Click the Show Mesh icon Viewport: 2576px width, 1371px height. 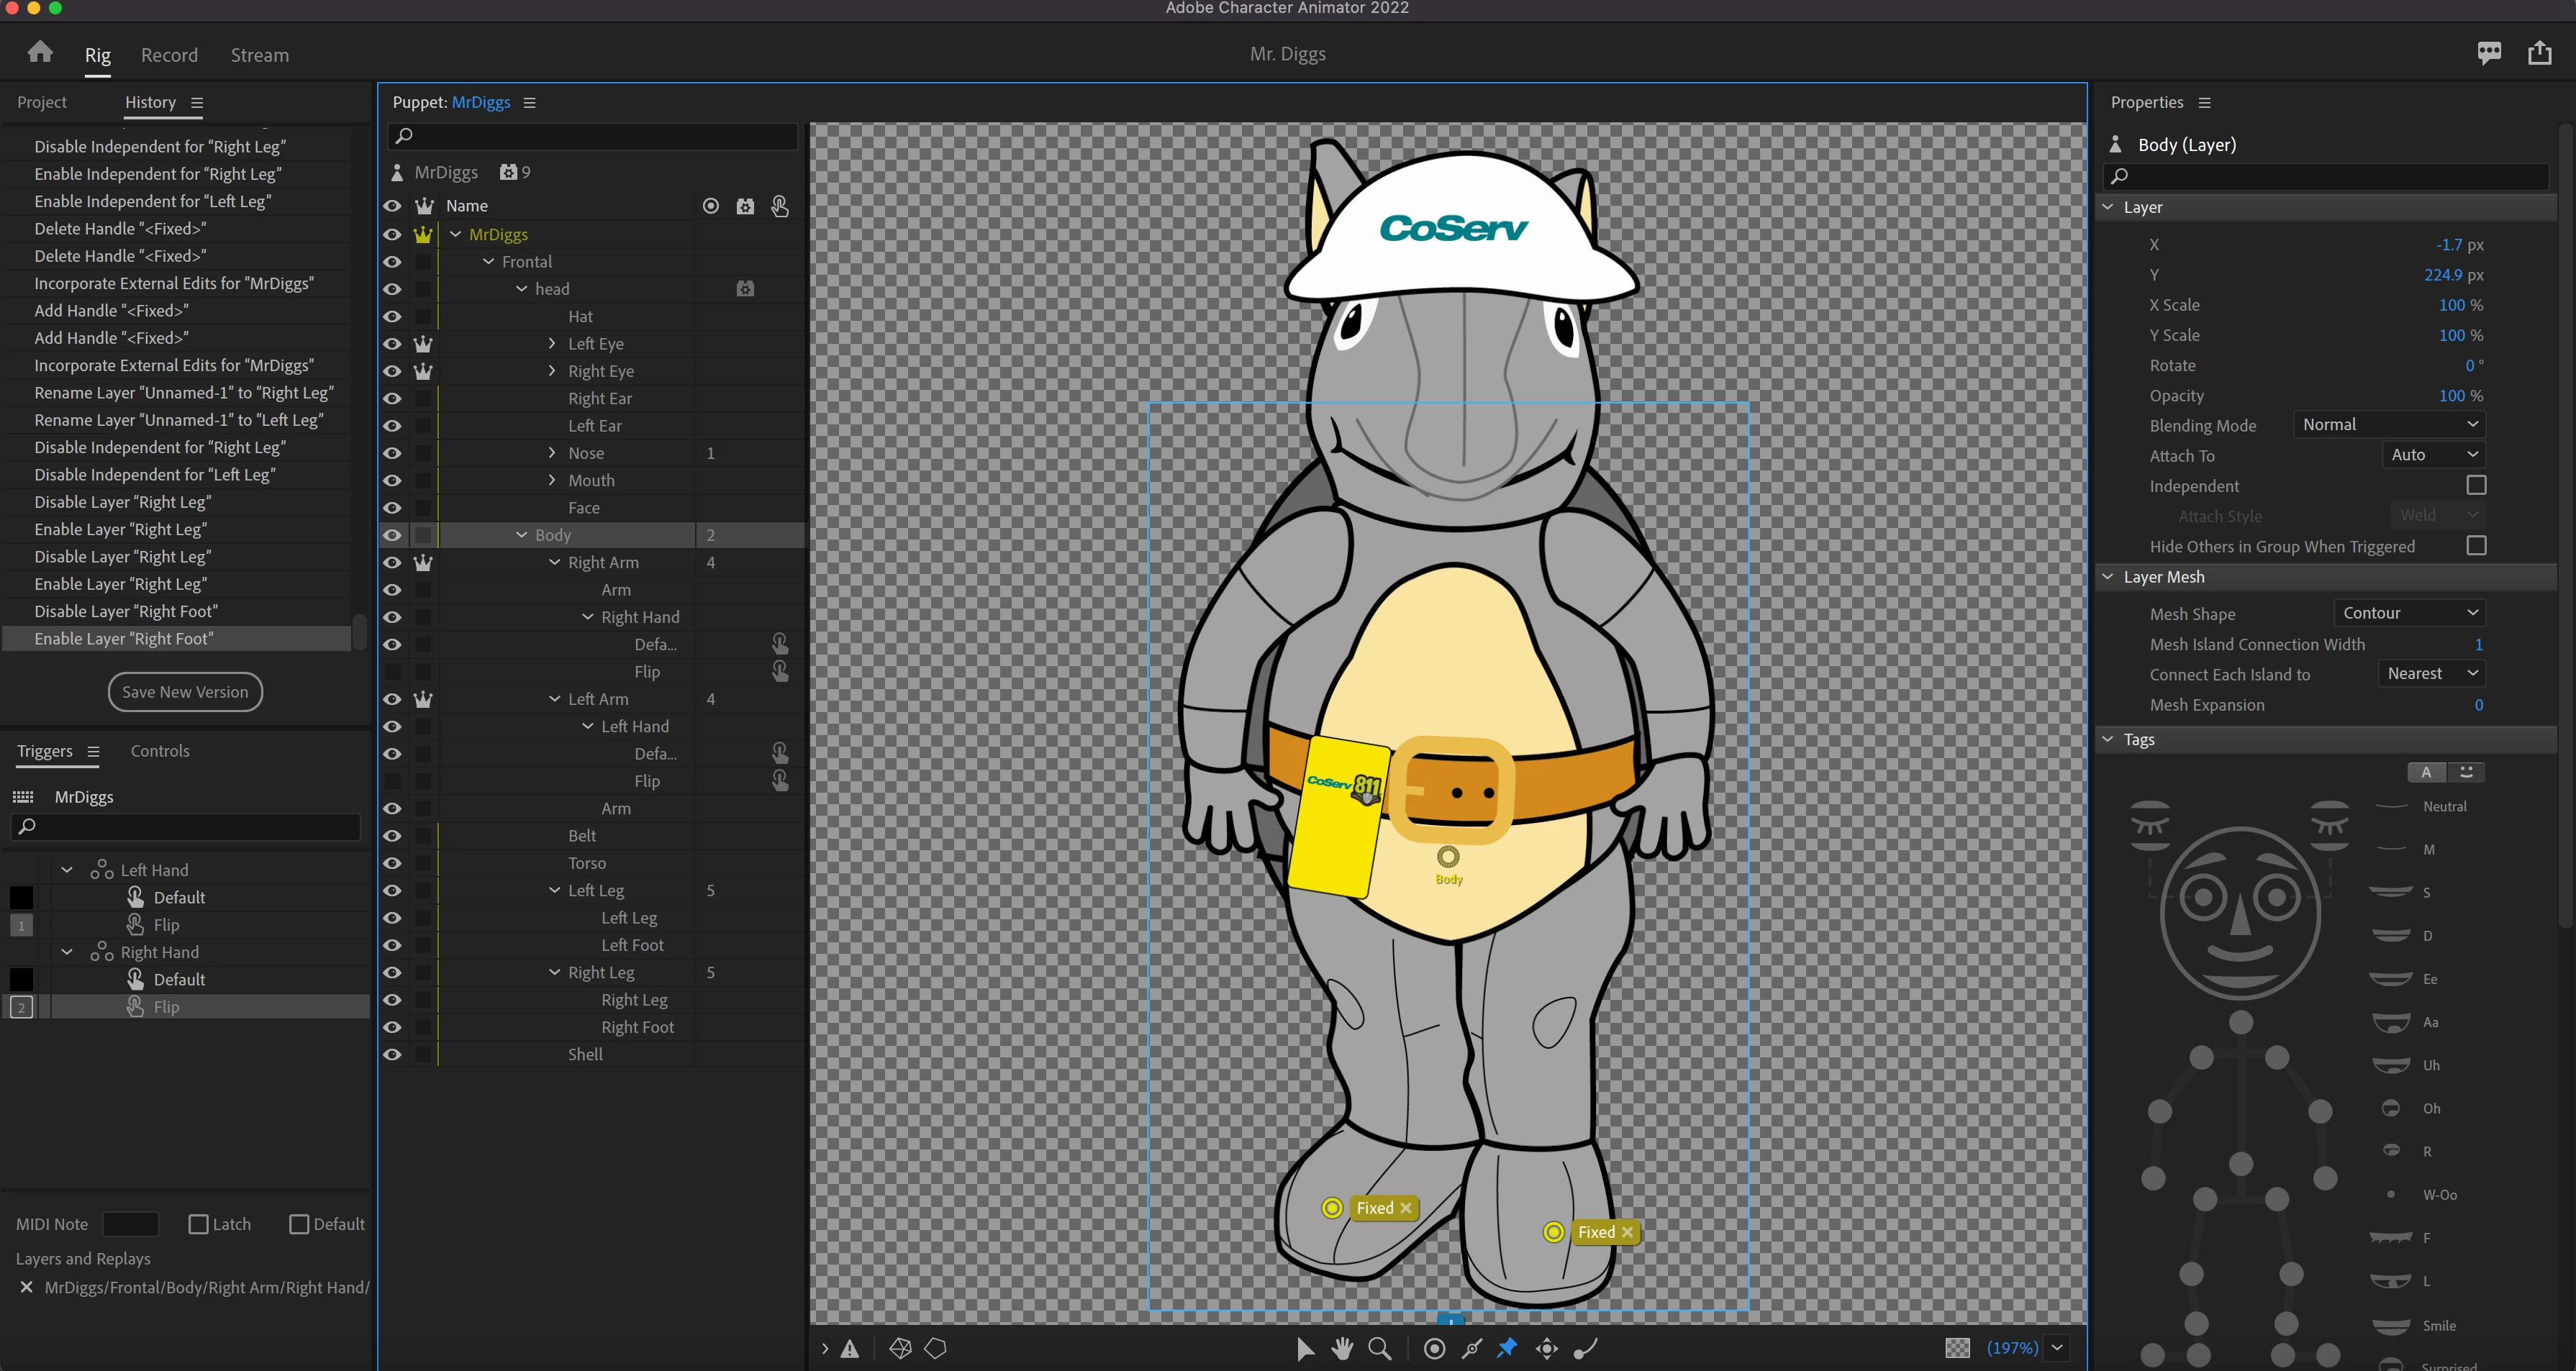[900, 1348]
